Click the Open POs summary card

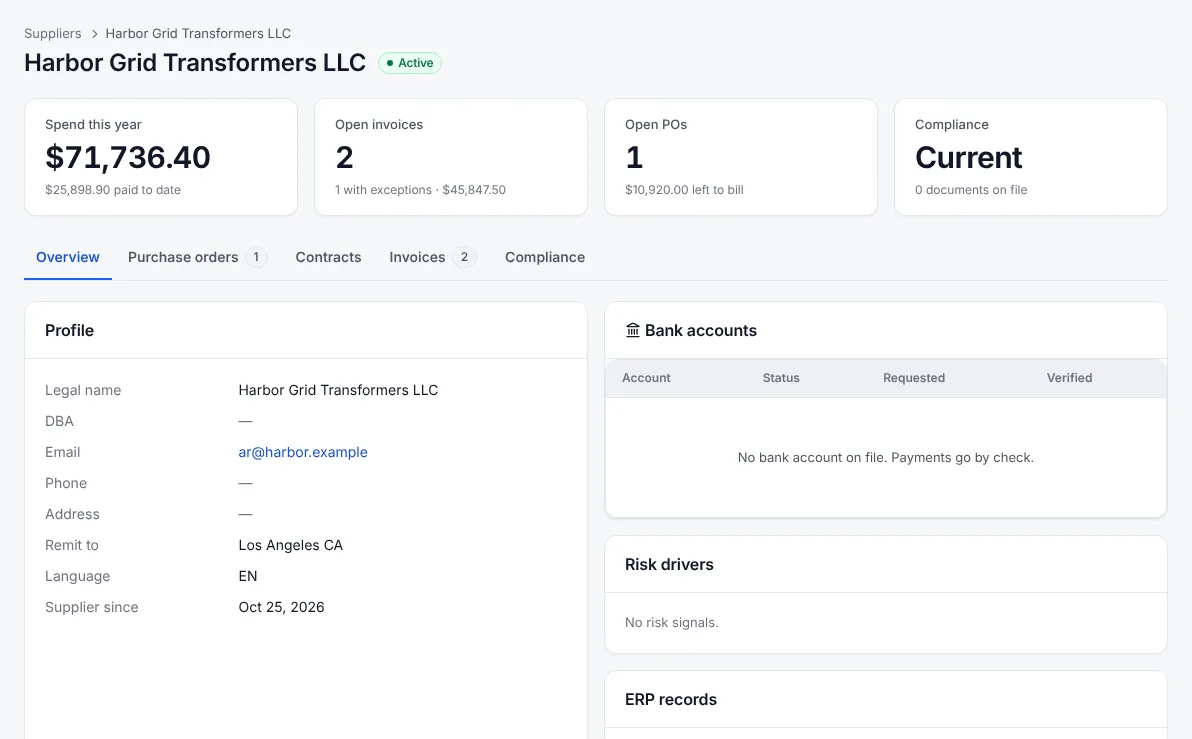click(741, 157)
